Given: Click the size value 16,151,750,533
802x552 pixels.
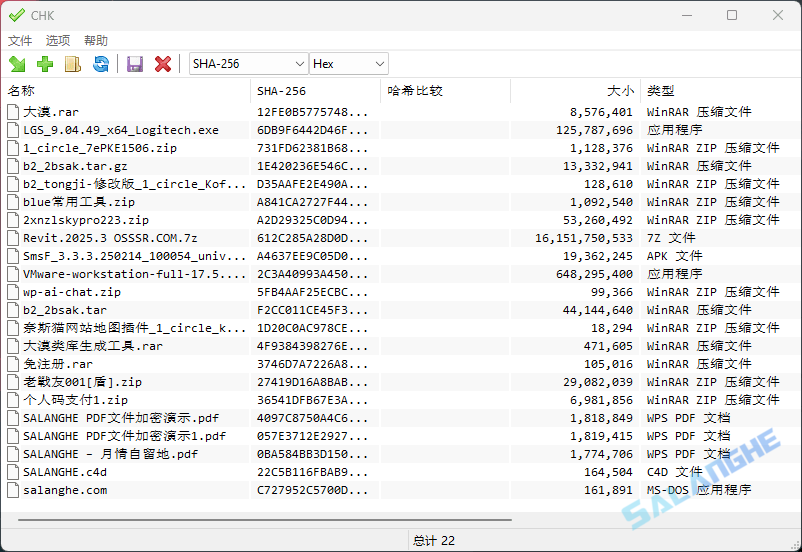Looking at the screenshot, I should (584, 238).
